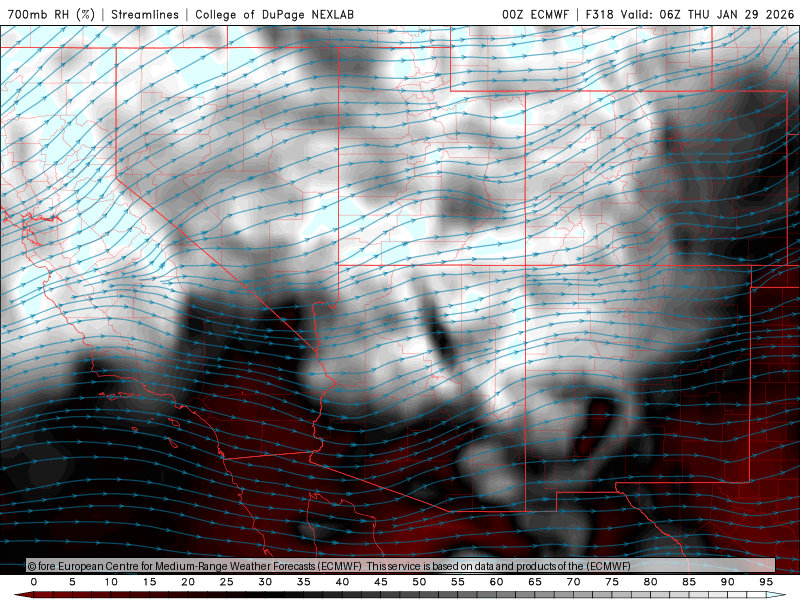800x600 pixels.
Task: Click the colorbar label "5"
Action: coord(72,582)
